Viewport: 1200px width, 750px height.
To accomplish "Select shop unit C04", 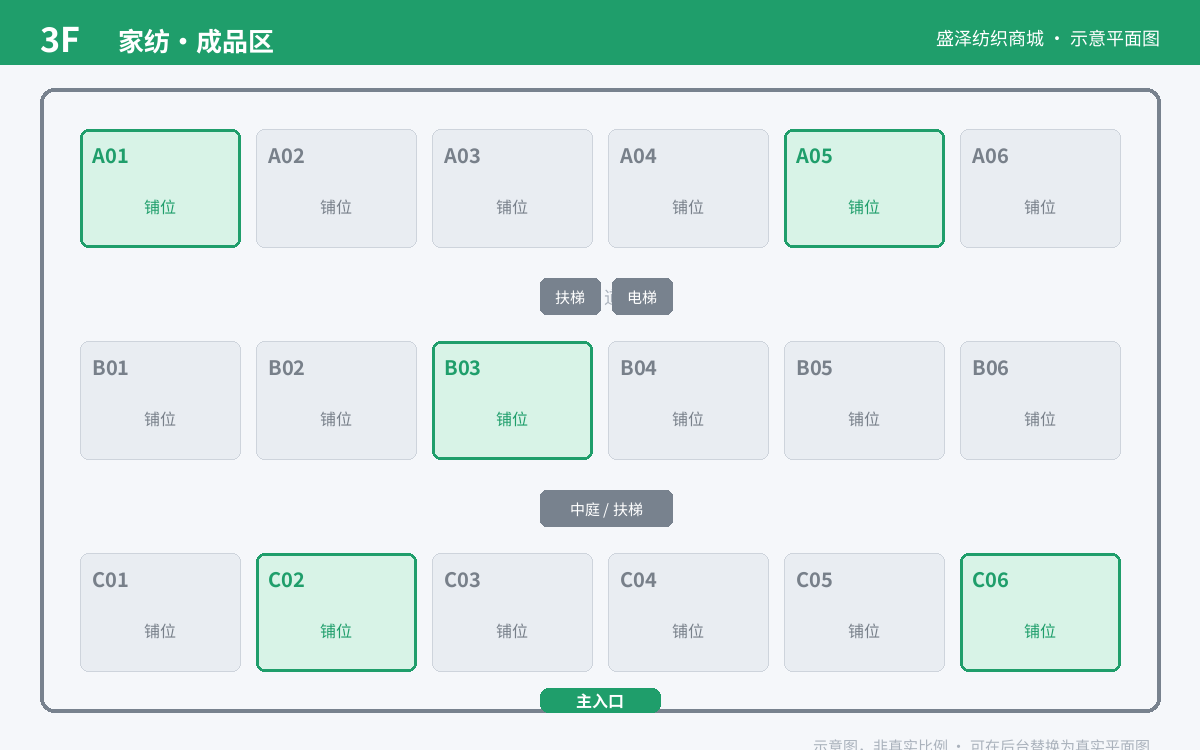I will pos(688,612).
